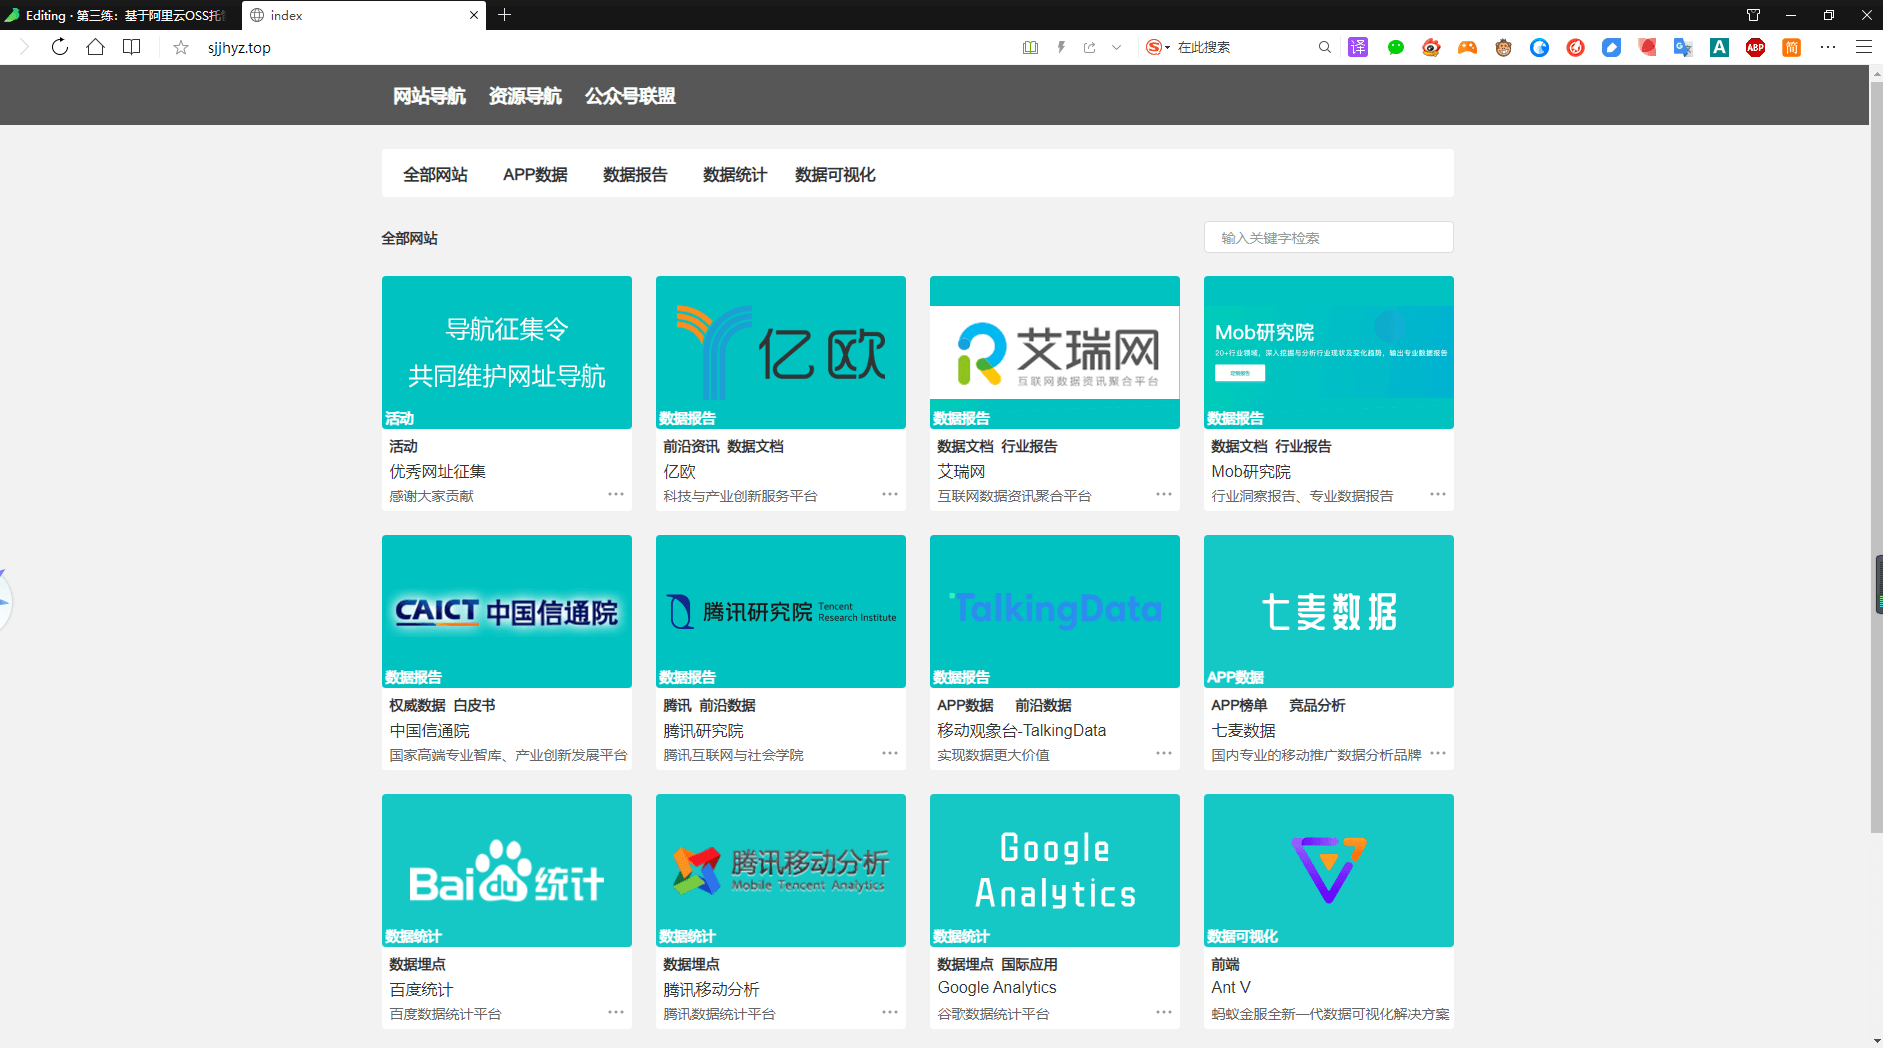Select the 数据可视化 category tab

(835, 175)
